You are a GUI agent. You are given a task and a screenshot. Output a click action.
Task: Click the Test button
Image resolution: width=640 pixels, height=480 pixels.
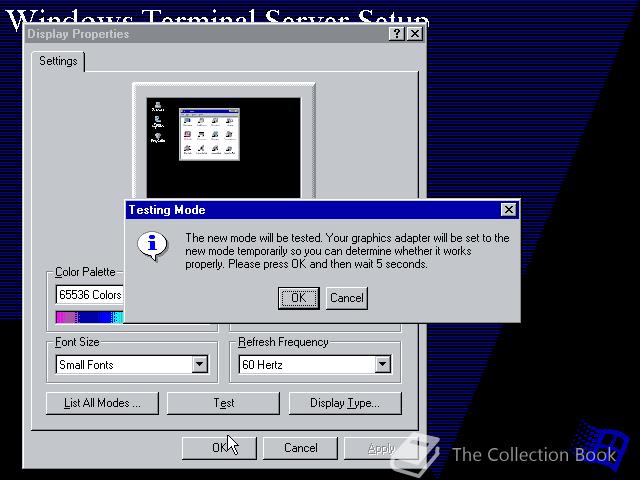click(x=223, y=403)
